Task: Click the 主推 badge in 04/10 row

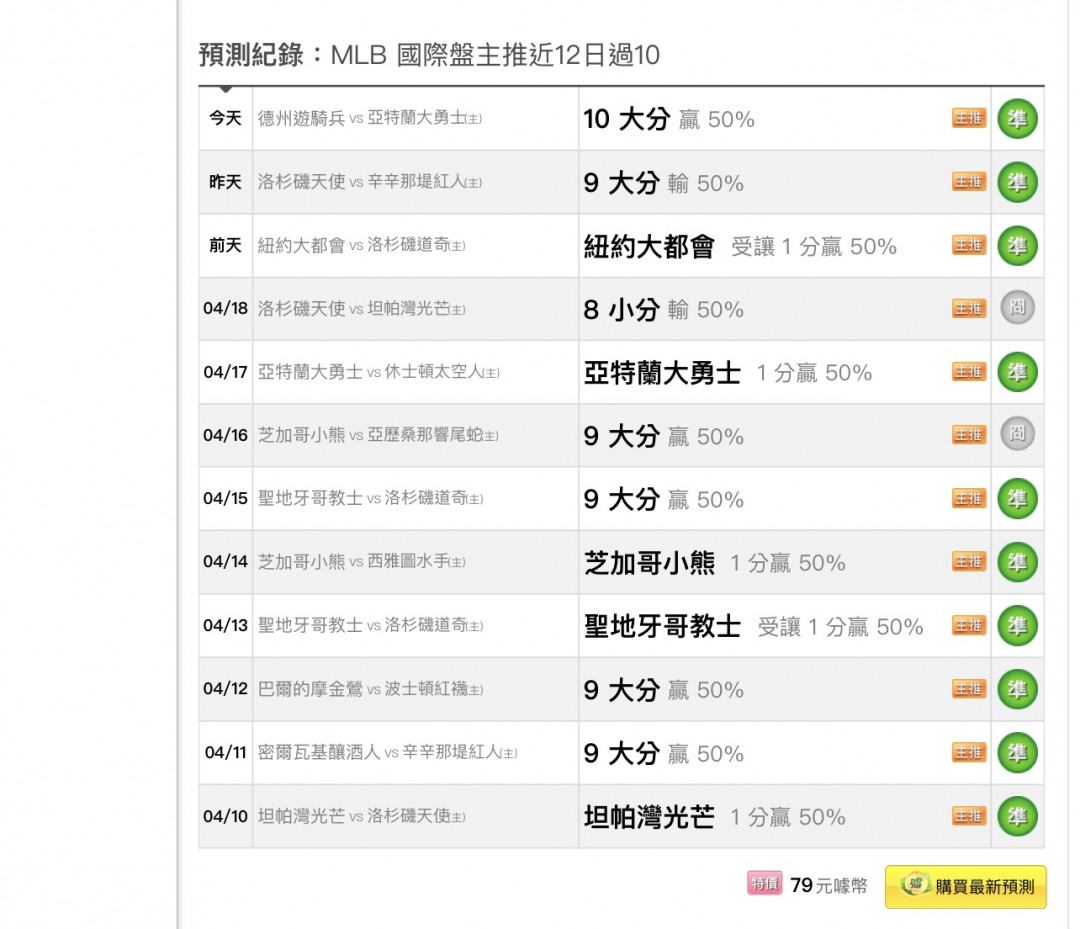Action: 969,816
